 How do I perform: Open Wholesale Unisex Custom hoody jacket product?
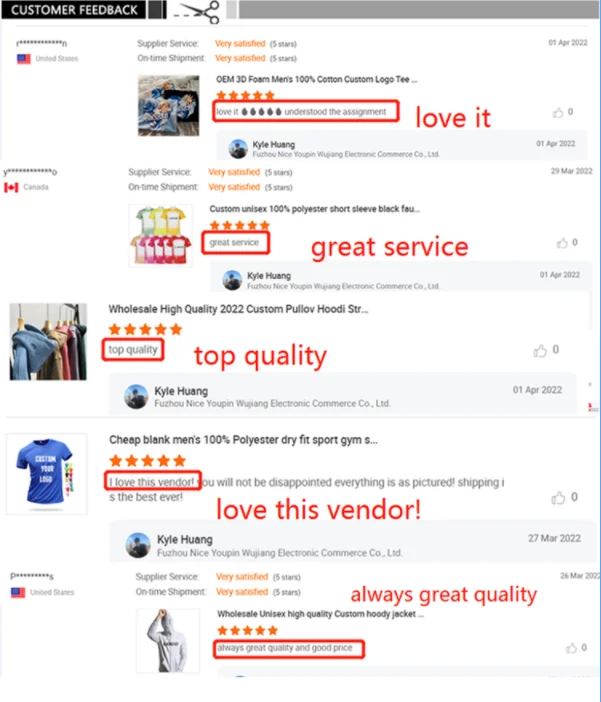point(320,614)
